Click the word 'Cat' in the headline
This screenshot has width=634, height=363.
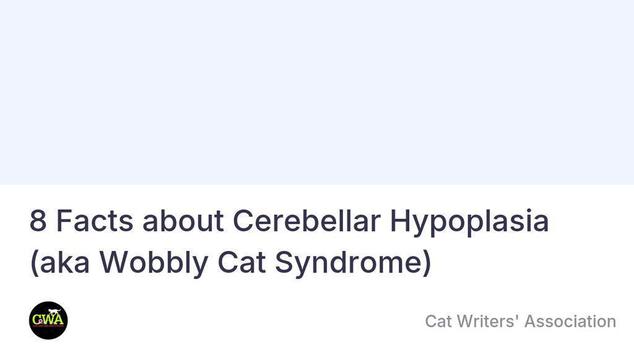click(x=241, y=262)
